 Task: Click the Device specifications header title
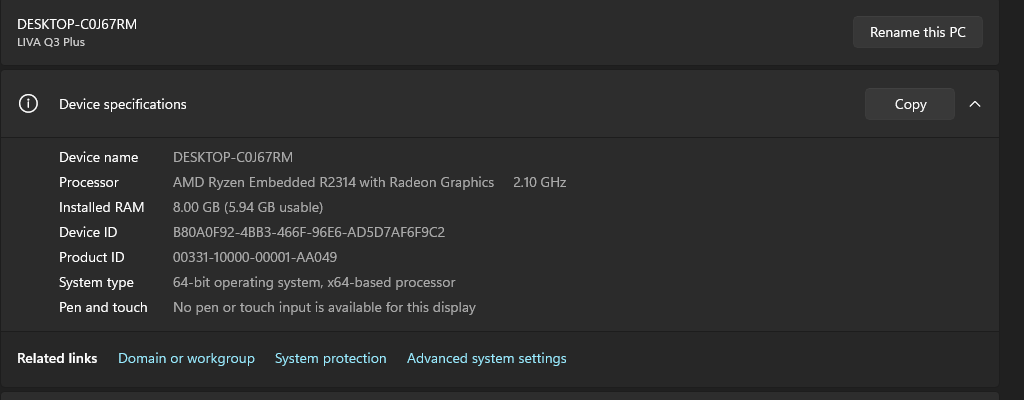(x=123, y=104)
